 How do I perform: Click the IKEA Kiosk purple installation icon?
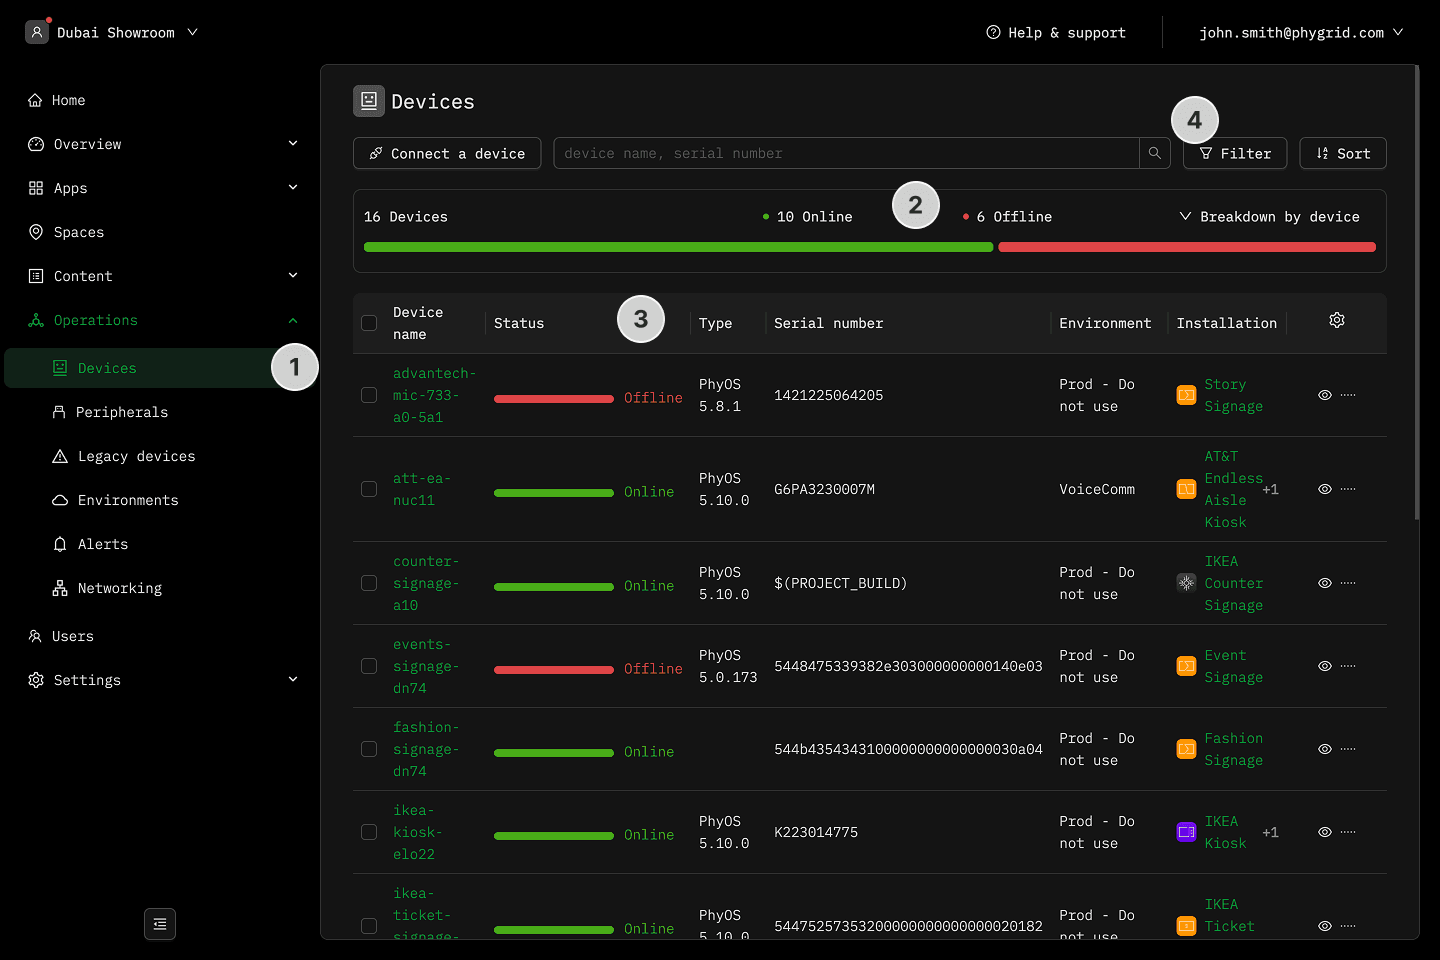(1186, 832)
